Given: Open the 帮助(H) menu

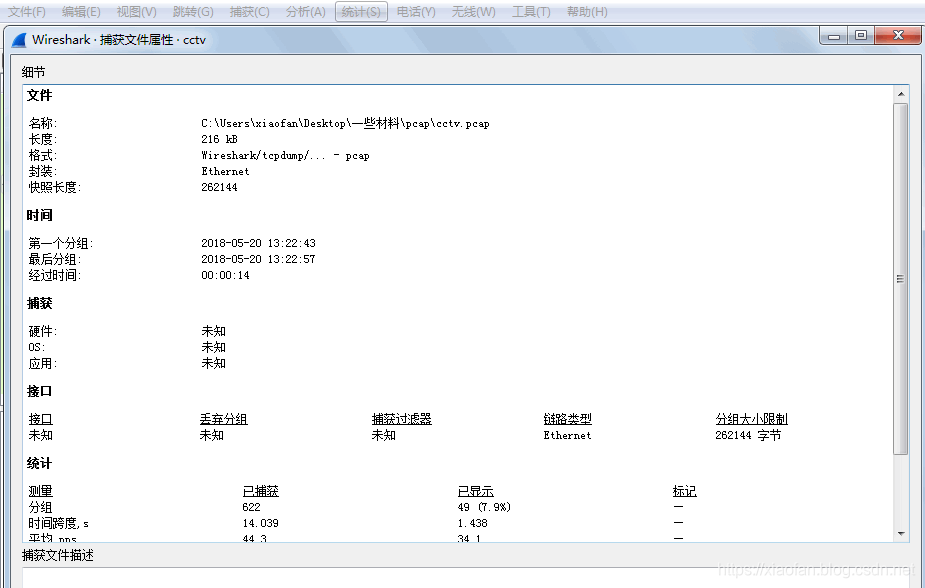Looking at the screenshot, I should coord(587,12).
